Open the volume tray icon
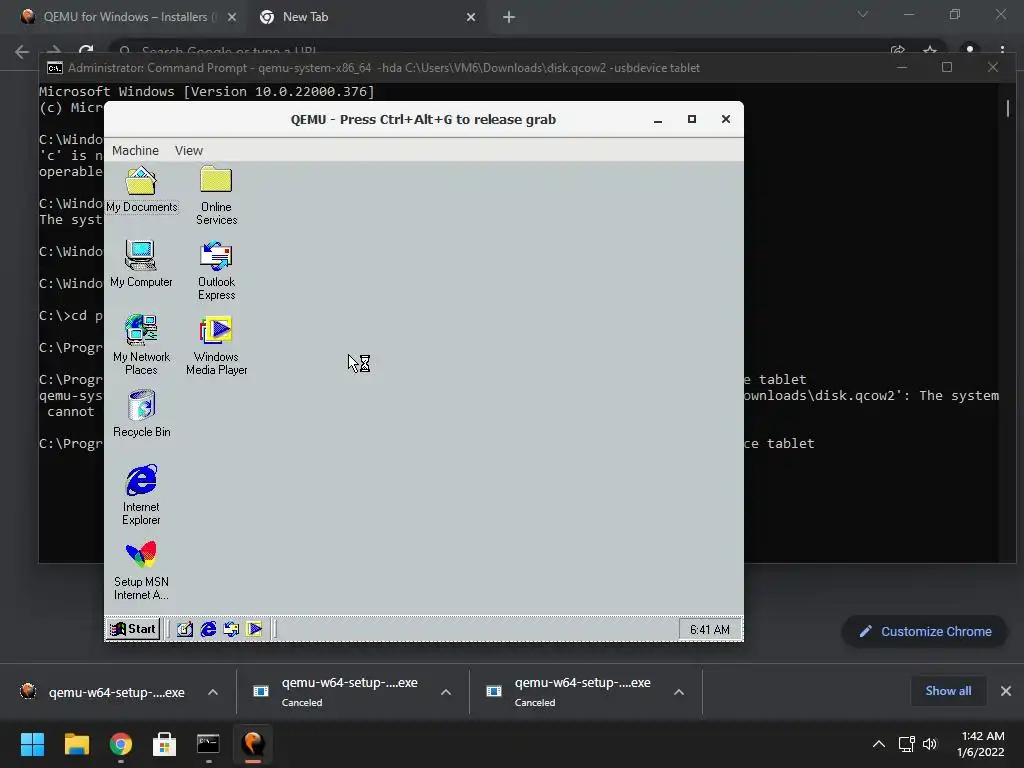This screenshot has width=1024, height=768. [930, 744]
